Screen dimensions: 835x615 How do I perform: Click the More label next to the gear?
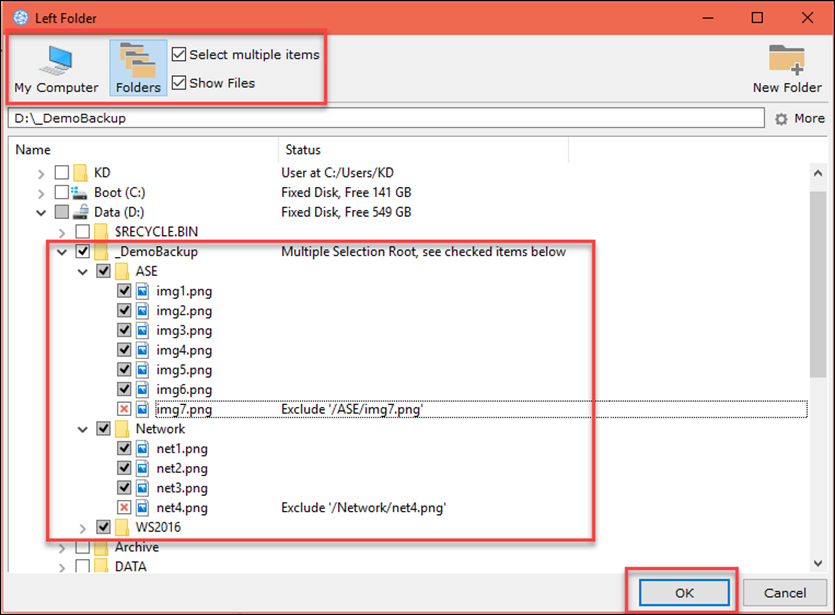point(809,118)
